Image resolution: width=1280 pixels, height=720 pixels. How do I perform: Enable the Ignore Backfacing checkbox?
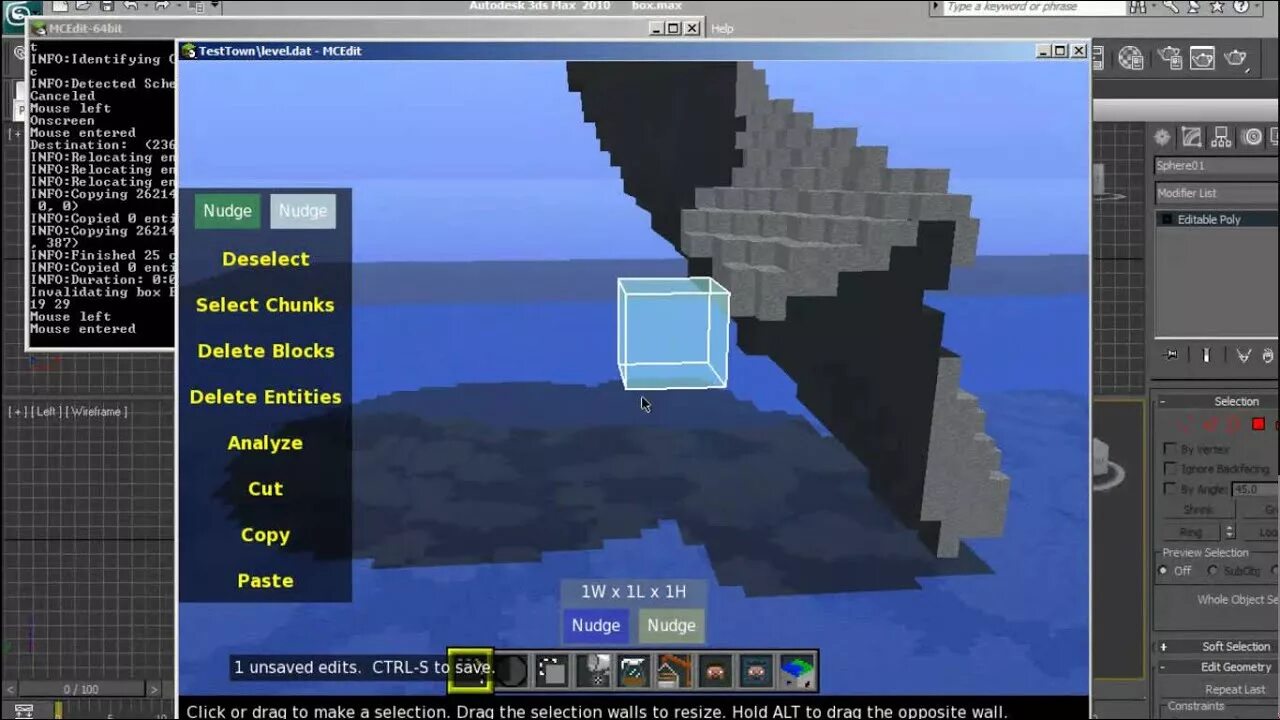[1169, 468]
